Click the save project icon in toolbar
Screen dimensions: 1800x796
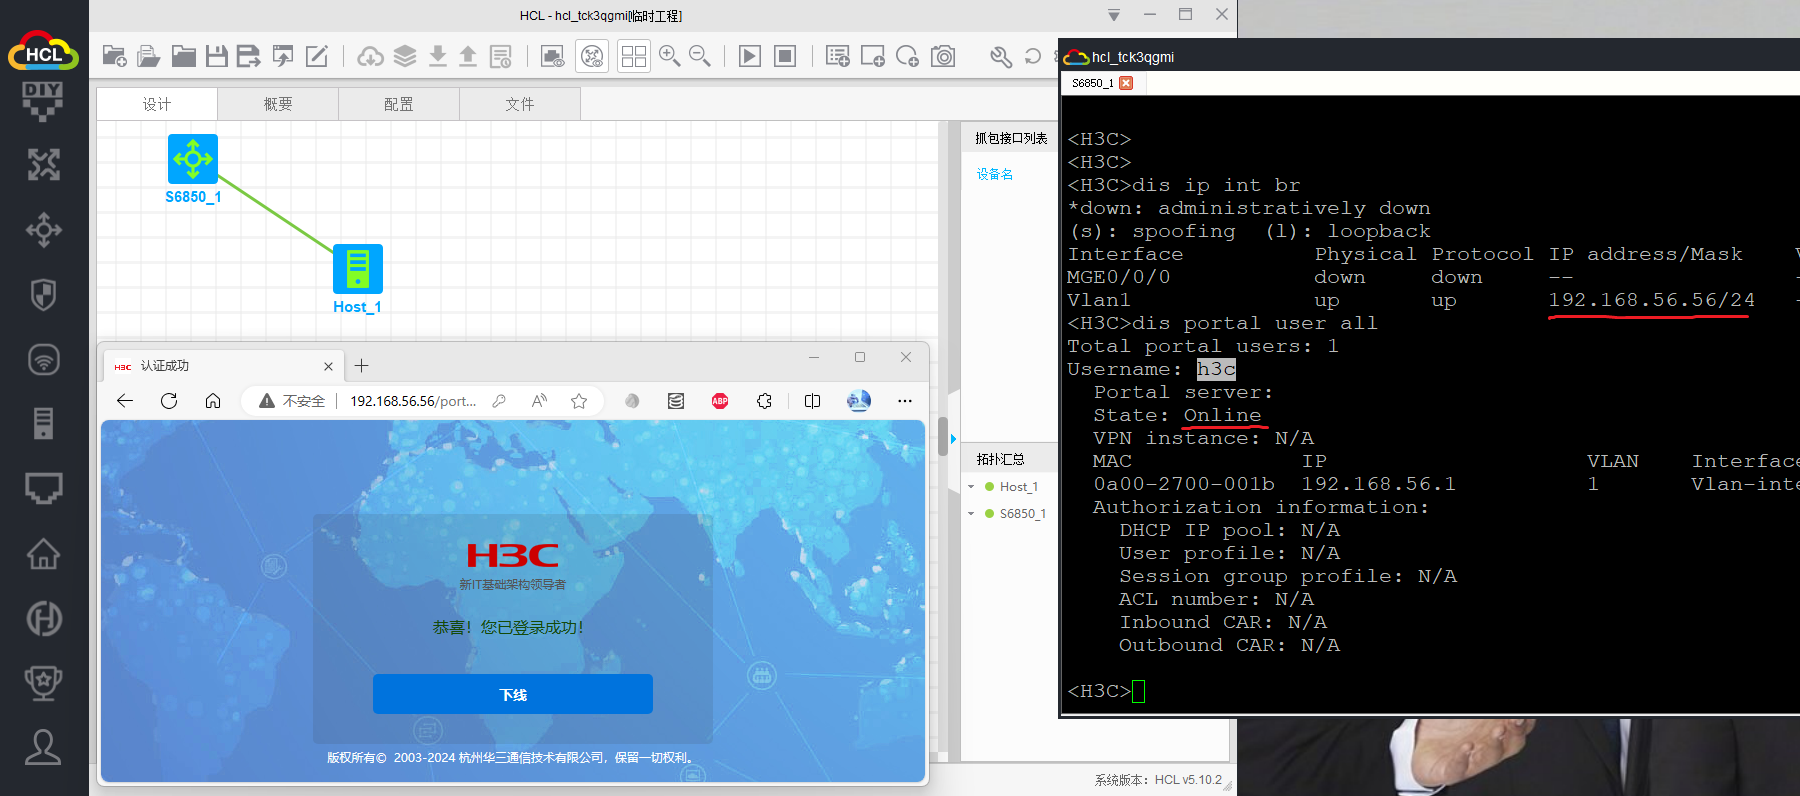(x=216, y=56)
